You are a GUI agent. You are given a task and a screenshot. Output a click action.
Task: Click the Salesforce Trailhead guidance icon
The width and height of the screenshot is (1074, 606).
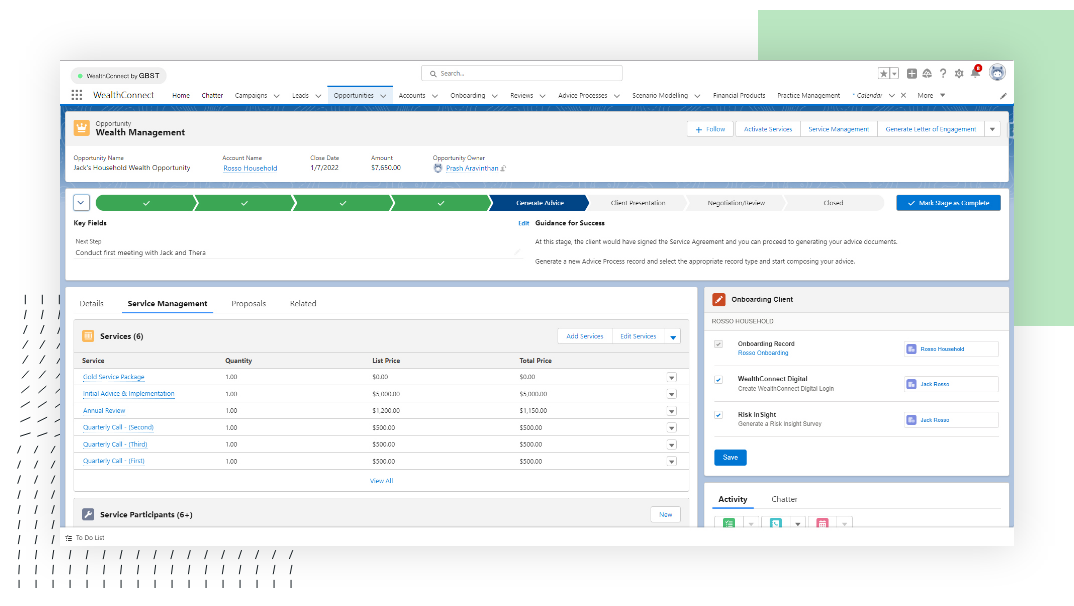[x=927, y=73]
